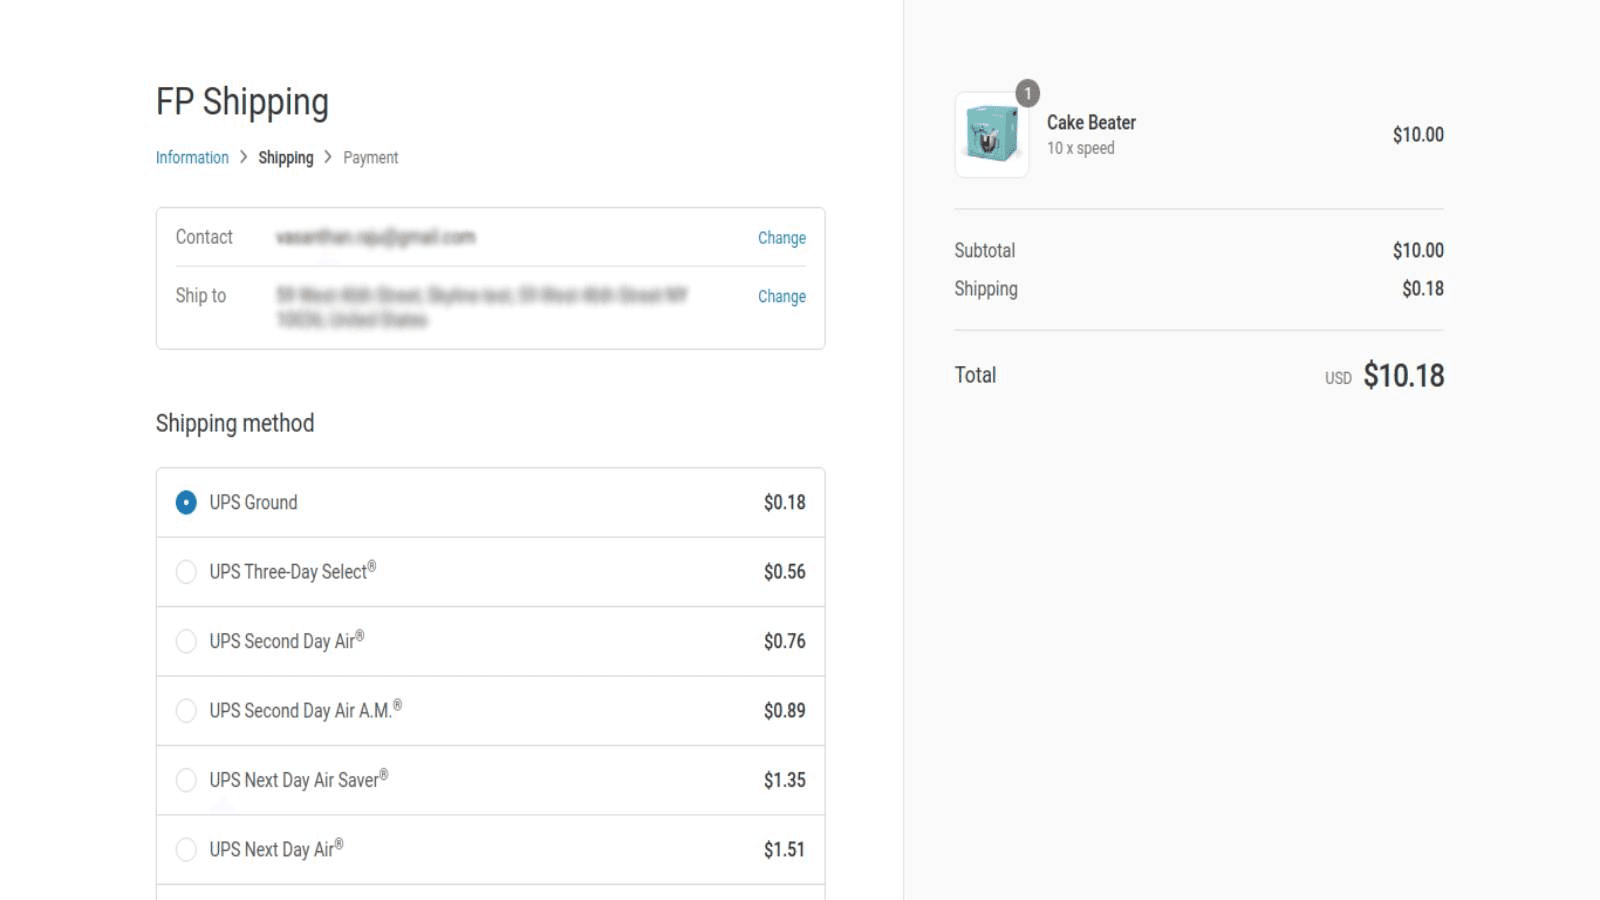Select UPS Next Day Air shipping method

pyautogui.click(x=186, y=849)
